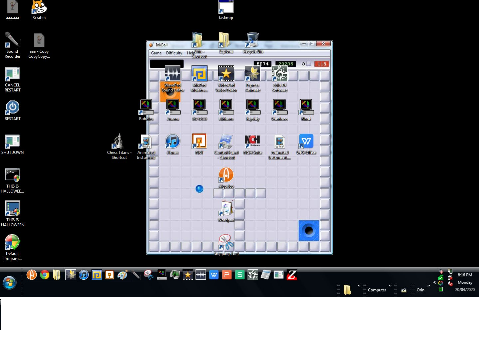Click the iTunes icon in the taskbar
This screenshot has width=480, height=360.
(x=84, y=275)
